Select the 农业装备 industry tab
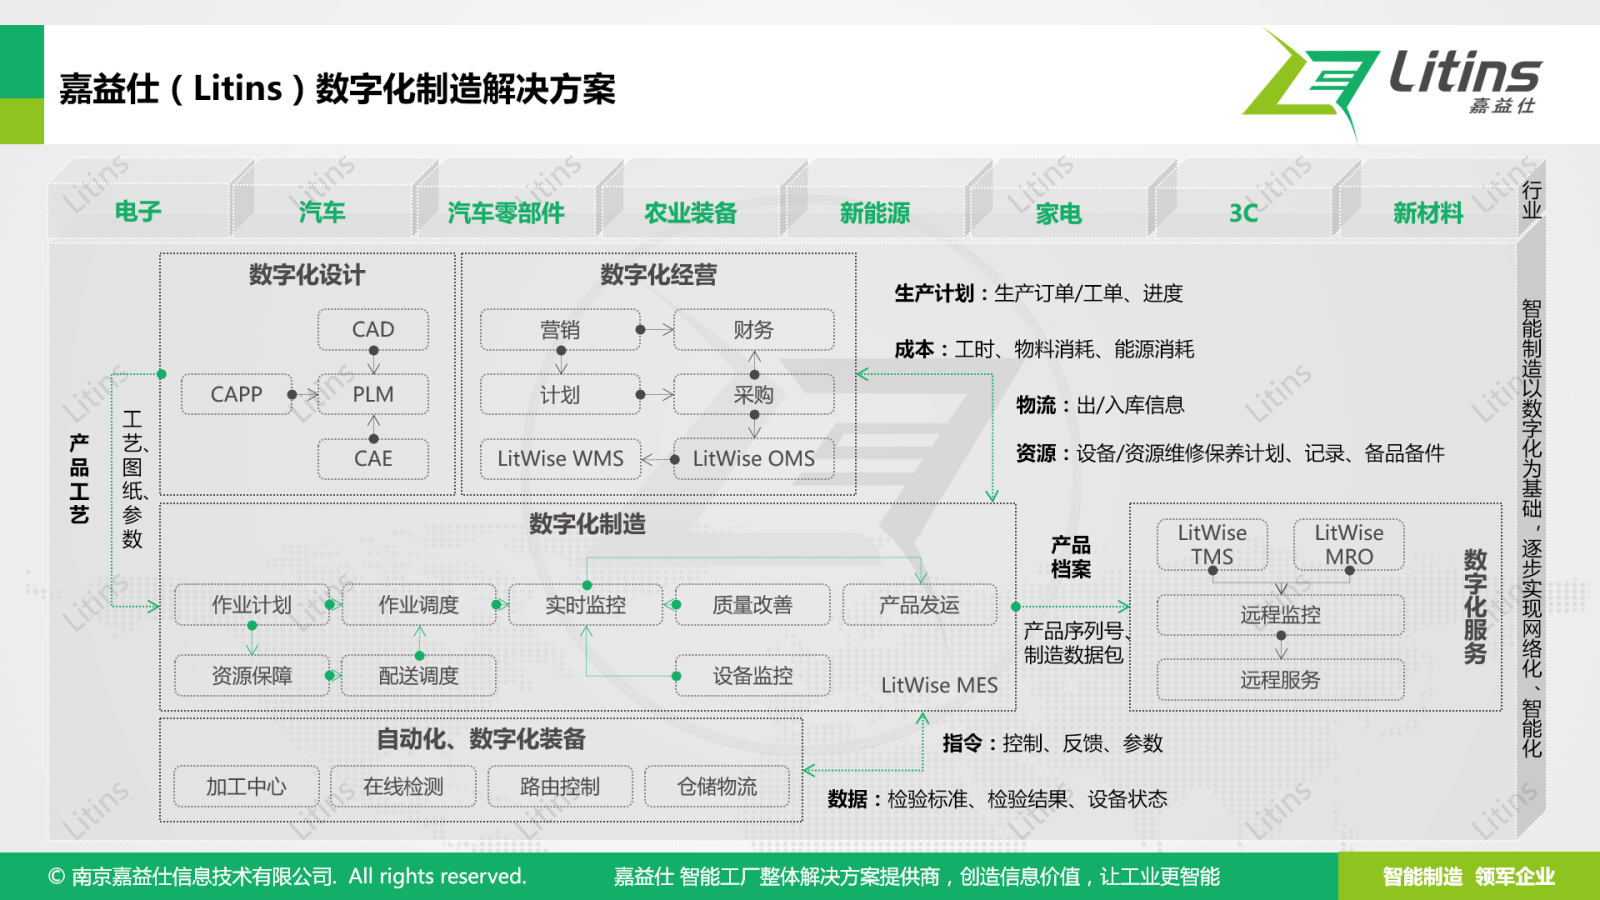This screenshot has height=900, width=1600. pos(690,212)
